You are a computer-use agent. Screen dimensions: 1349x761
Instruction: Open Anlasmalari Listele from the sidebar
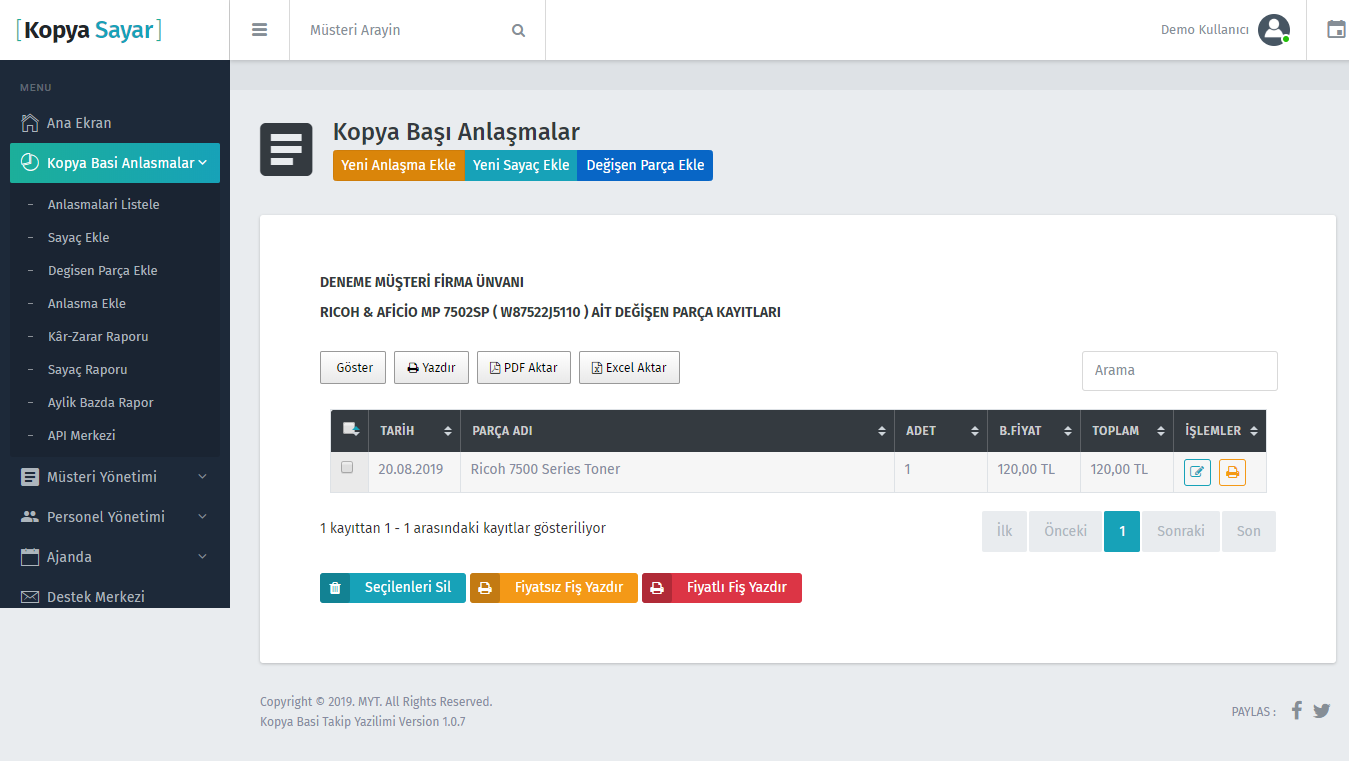coord(104,204)
